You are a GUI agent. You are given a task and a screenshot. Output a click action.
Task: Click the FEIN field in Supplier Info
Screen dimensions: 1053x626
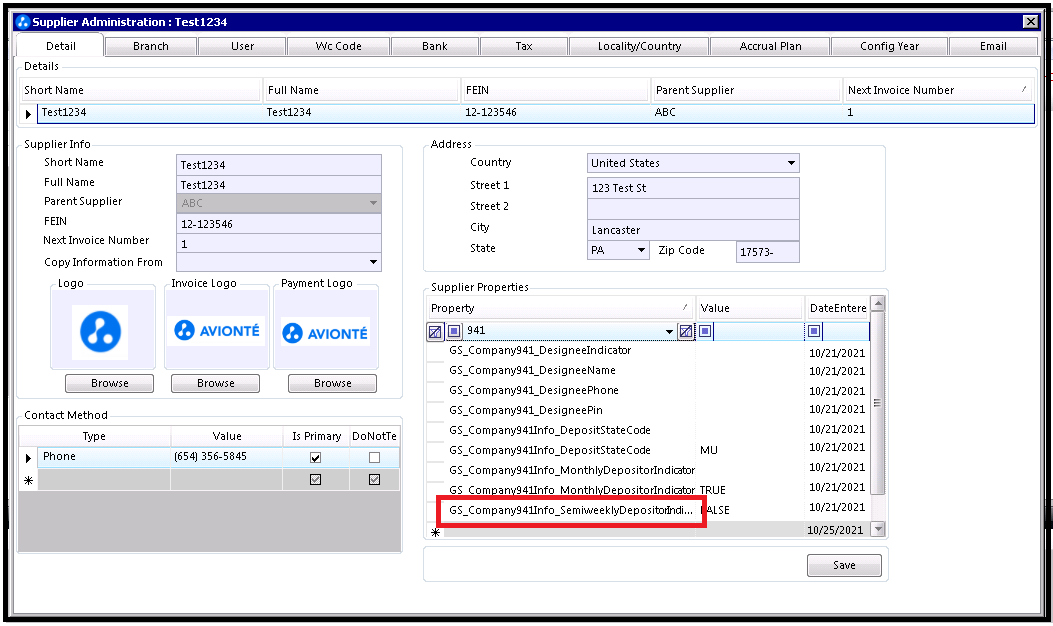pyautogui.click(x=279, y=224)
